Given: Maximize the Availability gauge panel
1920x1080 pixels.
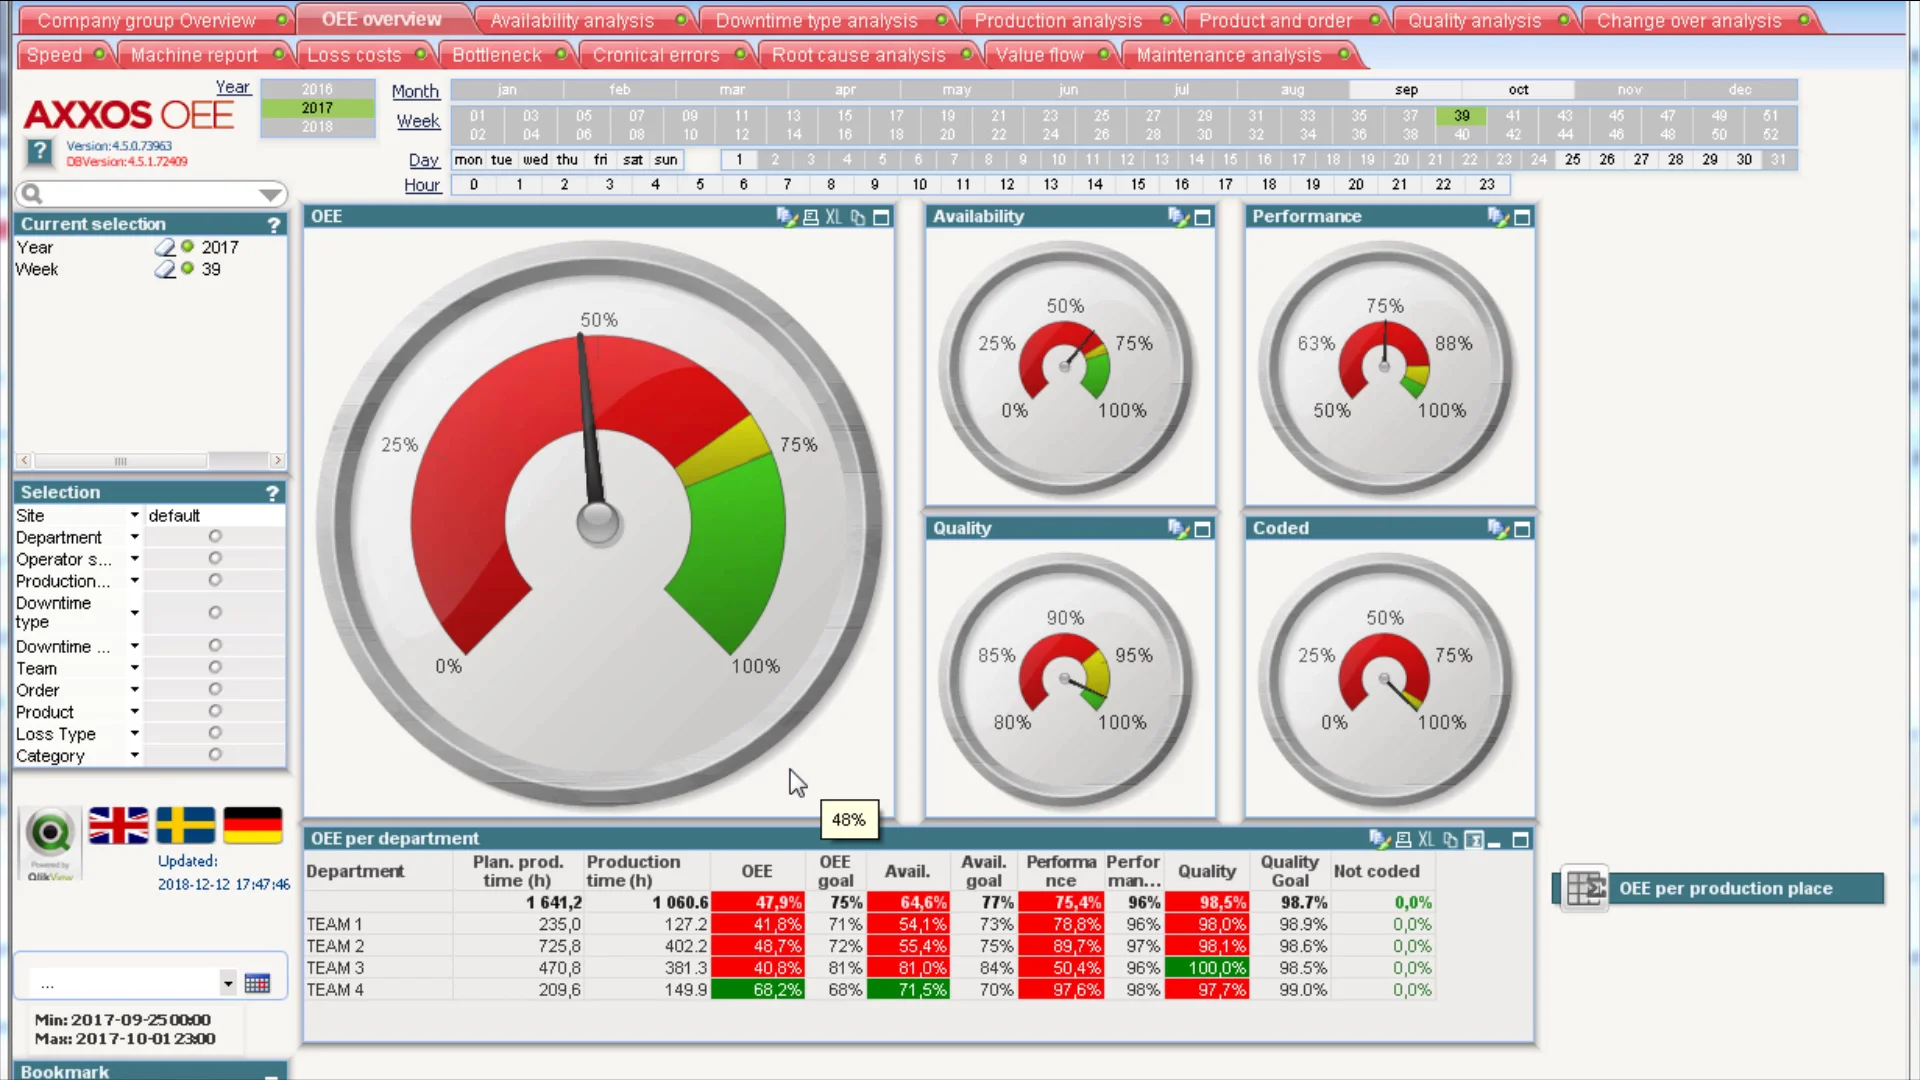Looking at the screenshot, I should (x=1203, y=217).
